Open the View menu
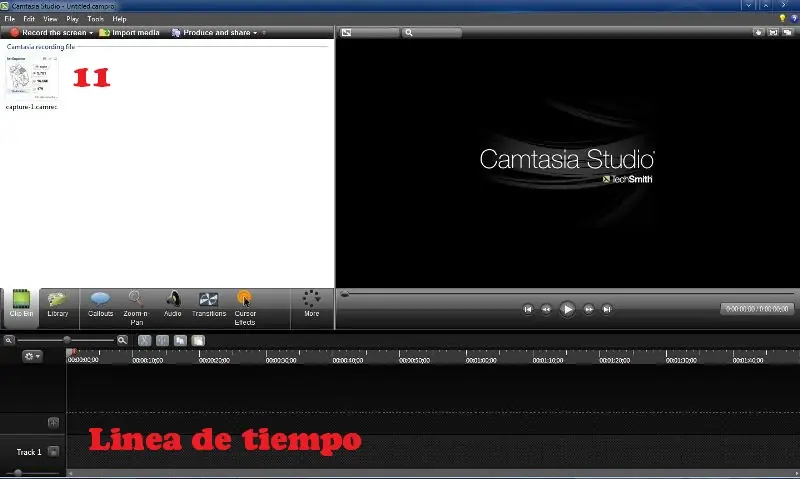This screenshot has height=479, width=800. 50,19
